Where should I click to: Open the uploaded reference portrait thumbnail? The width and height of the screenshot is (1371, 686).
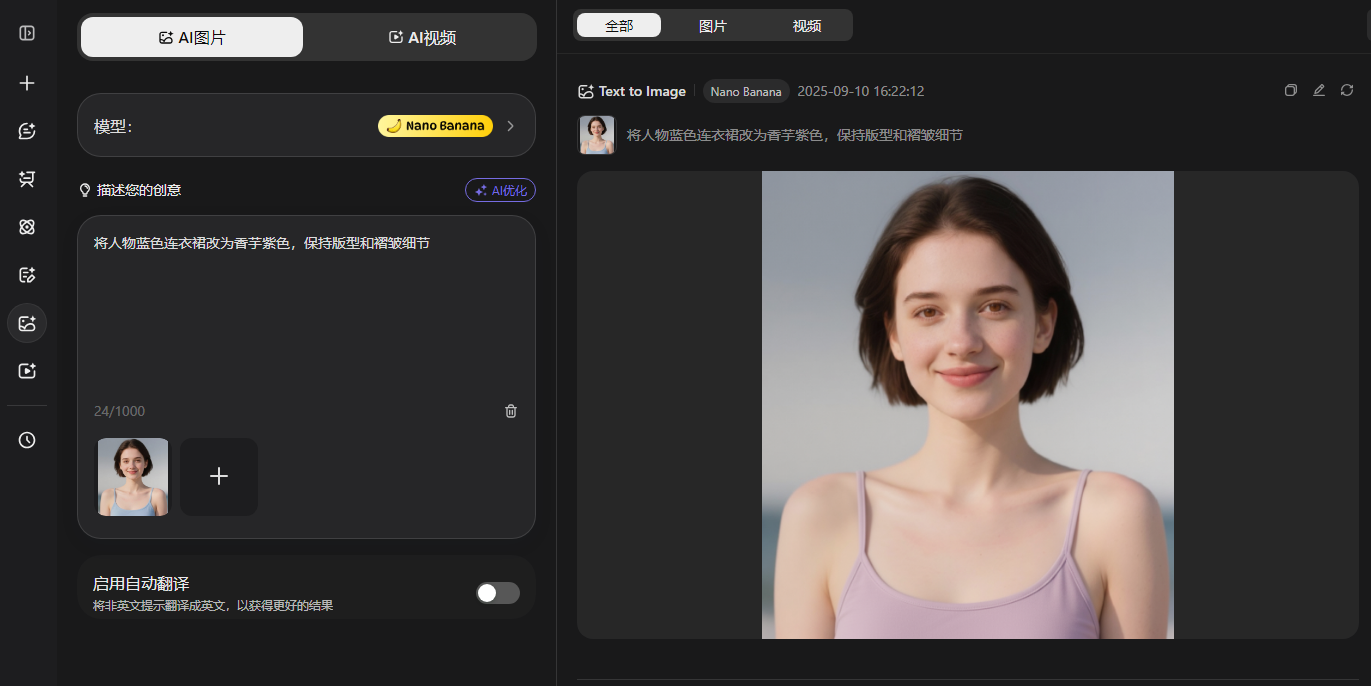coord(133,477)
